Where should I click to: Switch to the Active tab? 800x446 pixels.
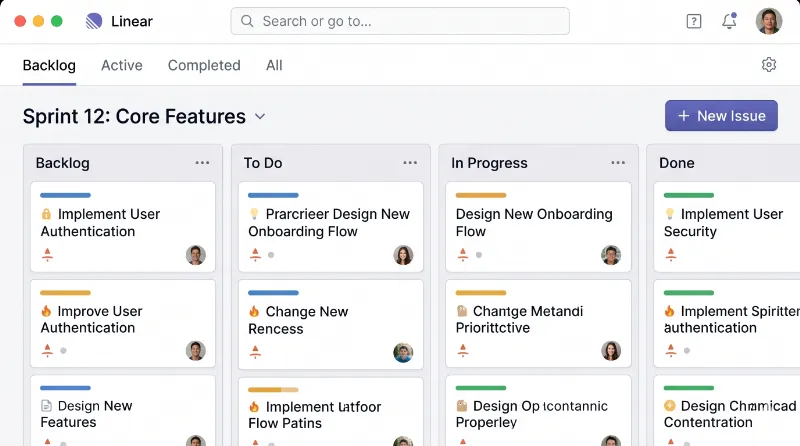[122, 65]
